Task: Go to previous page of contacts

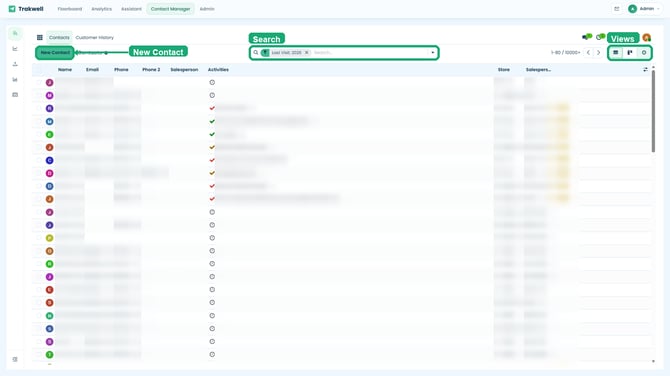Action: click(588, 53)
